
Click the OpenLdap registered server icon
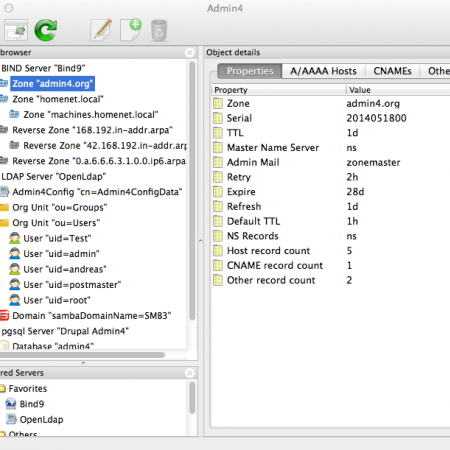[x=11, y=419]
